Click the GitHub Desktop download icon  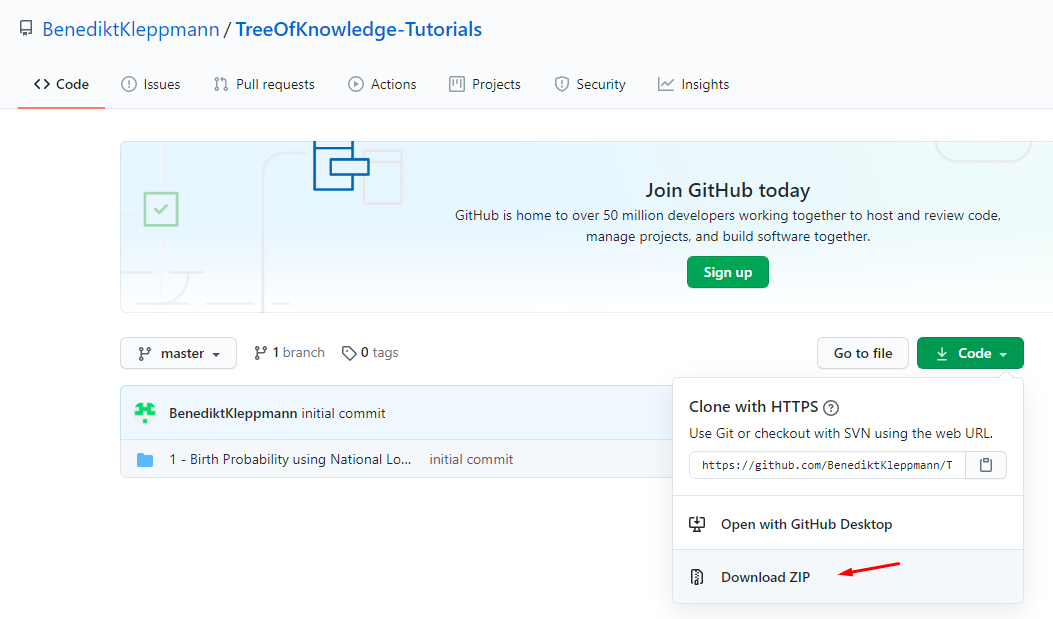[x=697, y=524]
